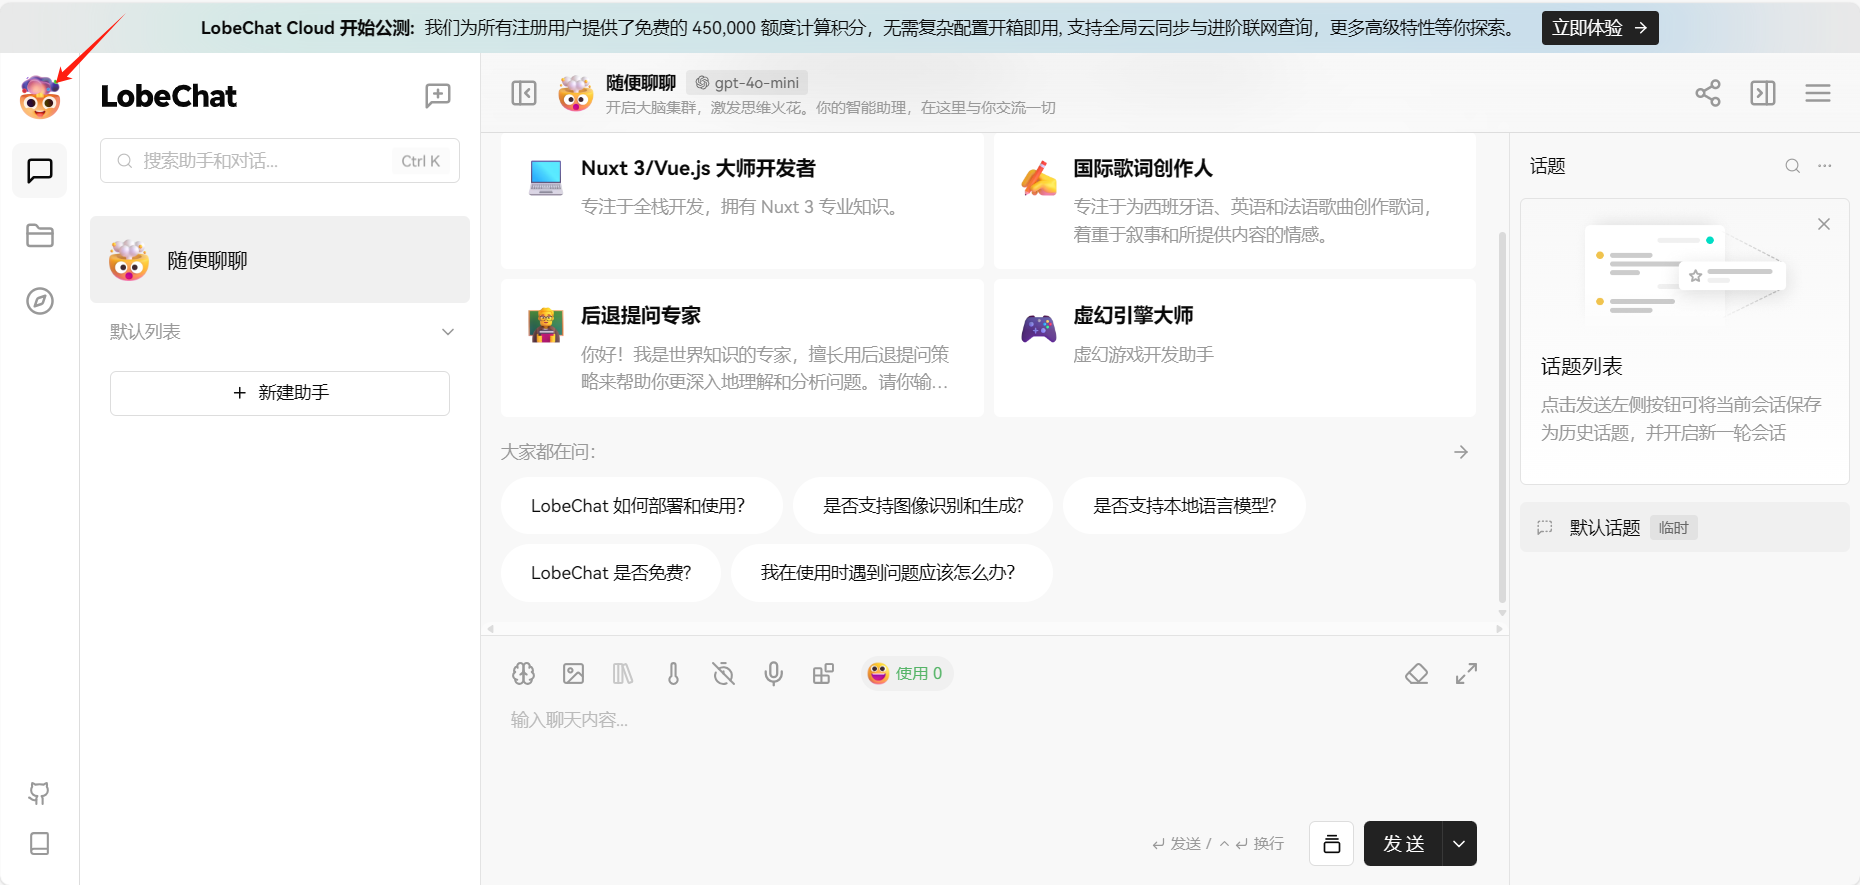The image size is (1860, 885).
Task: Share the conversation with share icon
Action: (1708, 93)
